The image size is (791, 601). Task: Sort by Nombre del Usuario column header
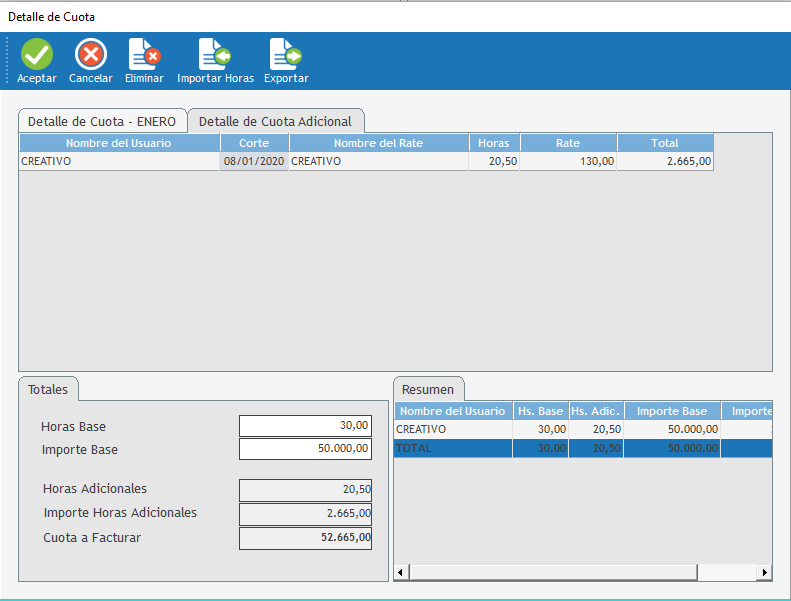tap(118, 143)
